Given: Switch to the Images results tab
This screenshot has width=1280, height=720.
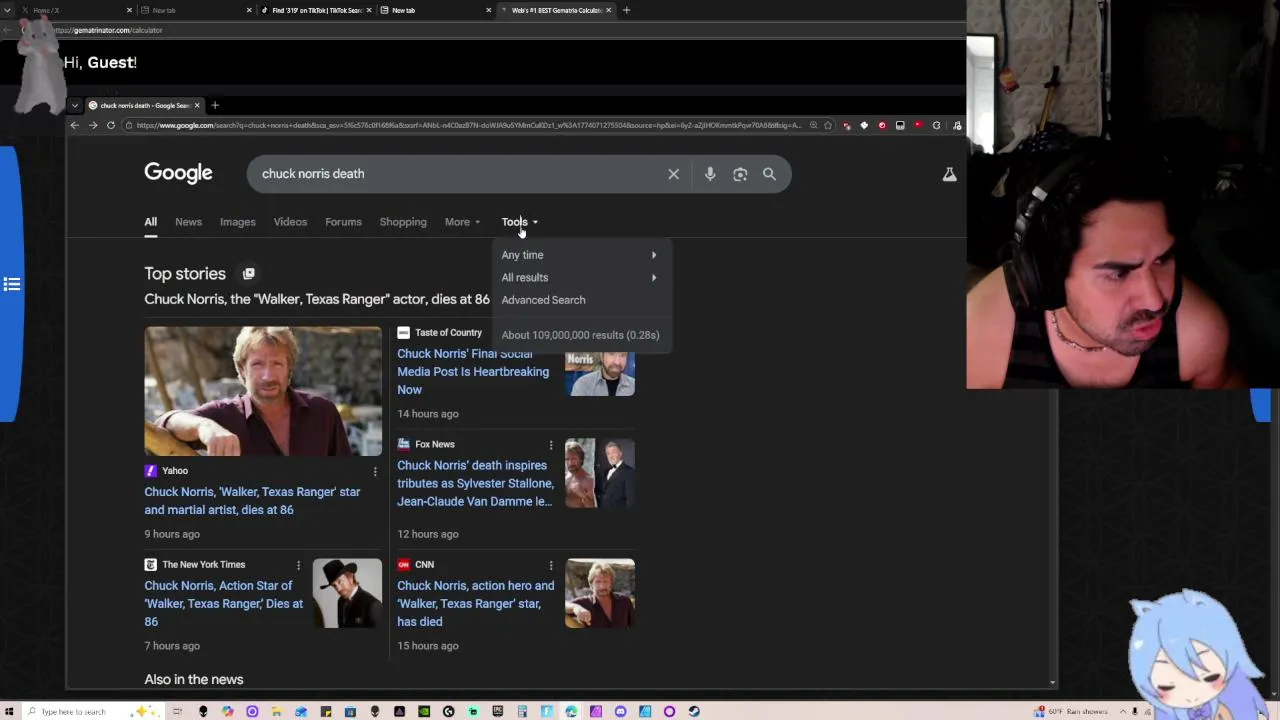Looking at the screenshot, I should [x=238, y=222].
